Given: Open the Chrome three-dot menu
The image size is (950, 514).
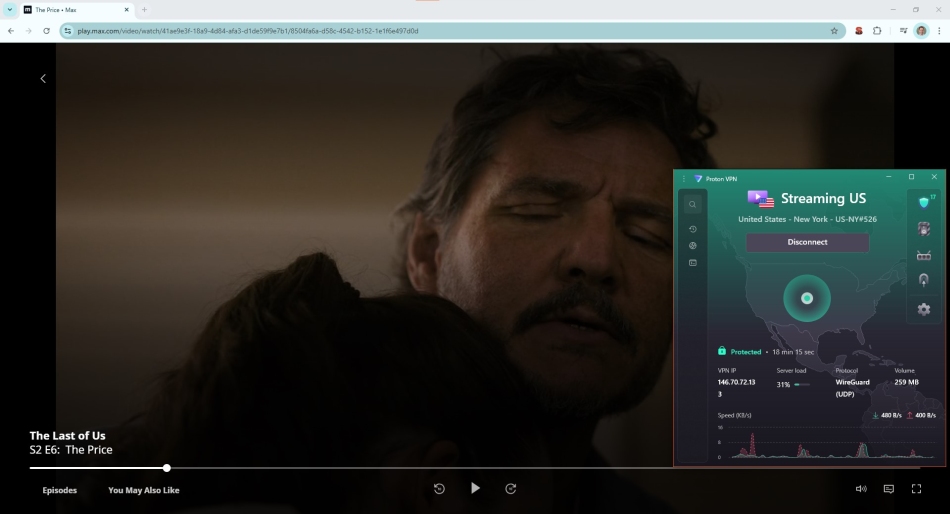Looking at the screenshot, I should coord(939,31).
